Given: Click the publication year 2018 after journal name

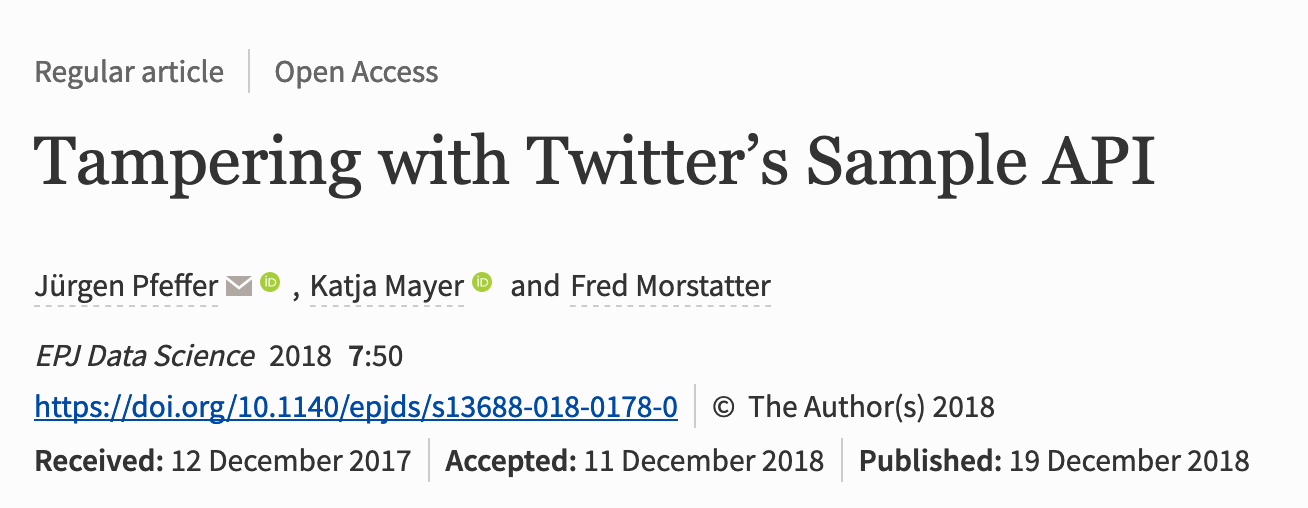Looking at the screenshot, I should click(x=300, y=356).
